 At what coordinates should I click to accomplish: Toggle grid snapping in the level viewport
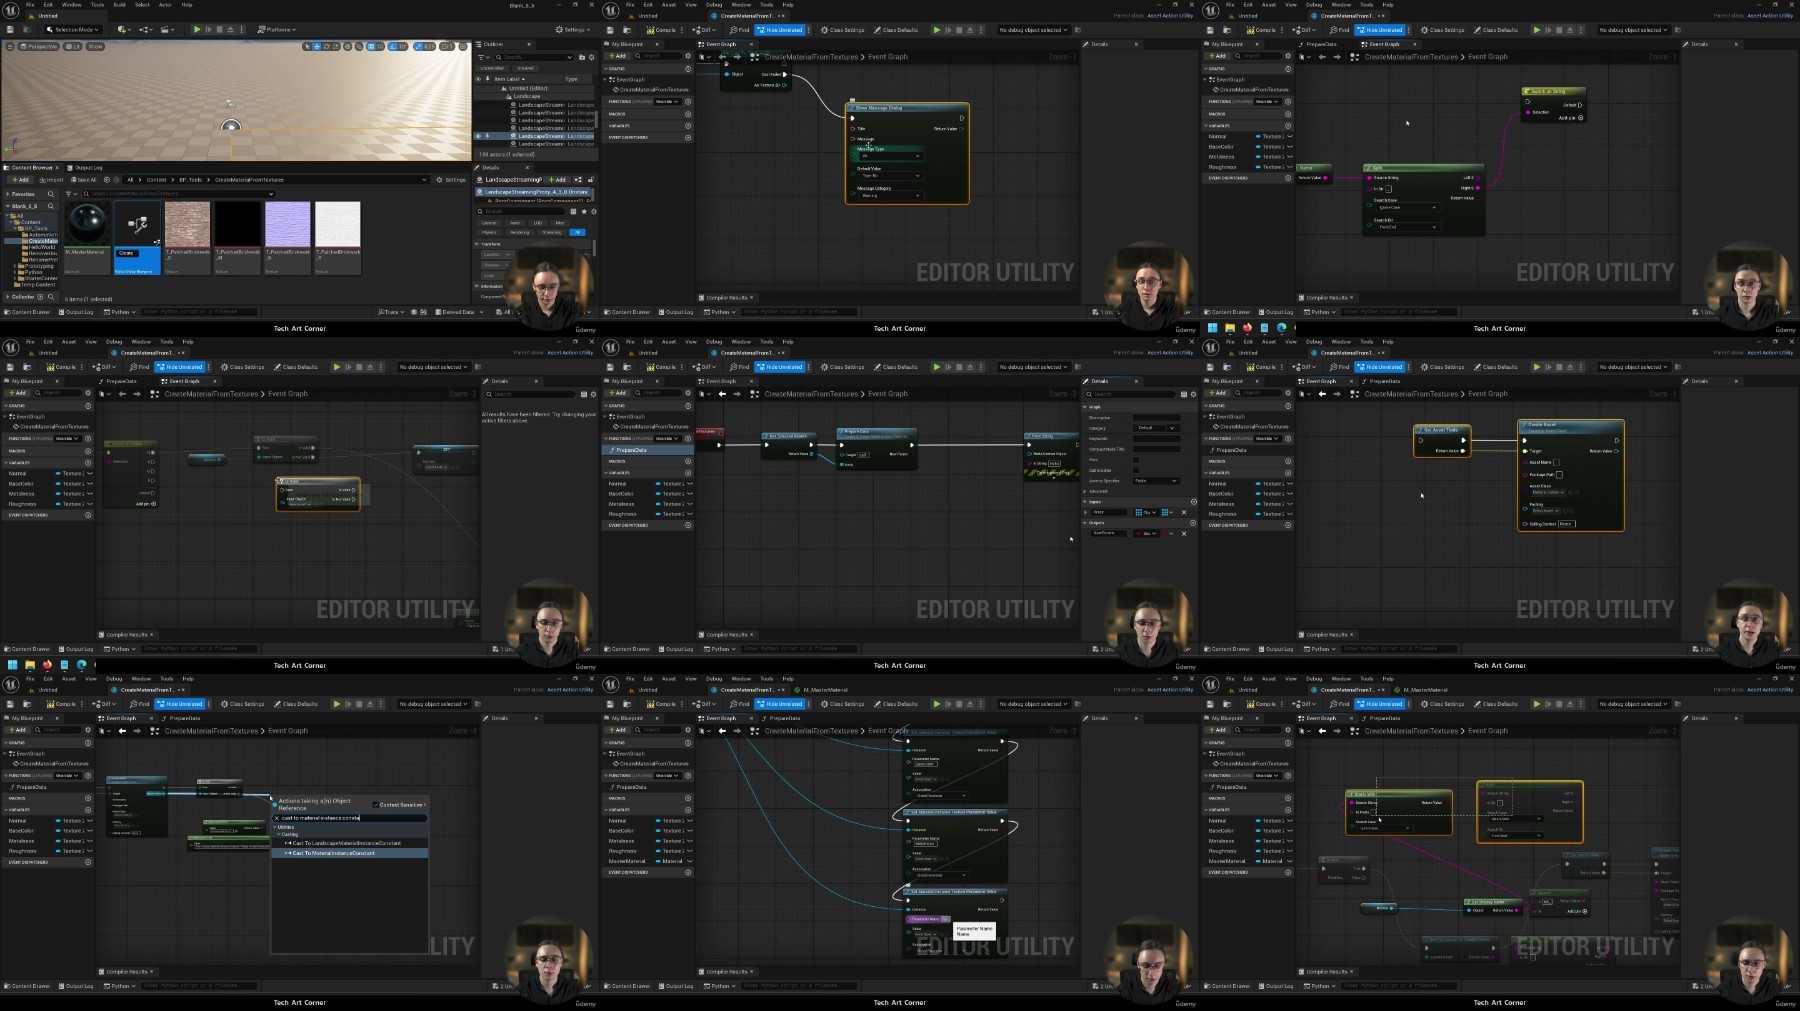(x=371, y=46)
